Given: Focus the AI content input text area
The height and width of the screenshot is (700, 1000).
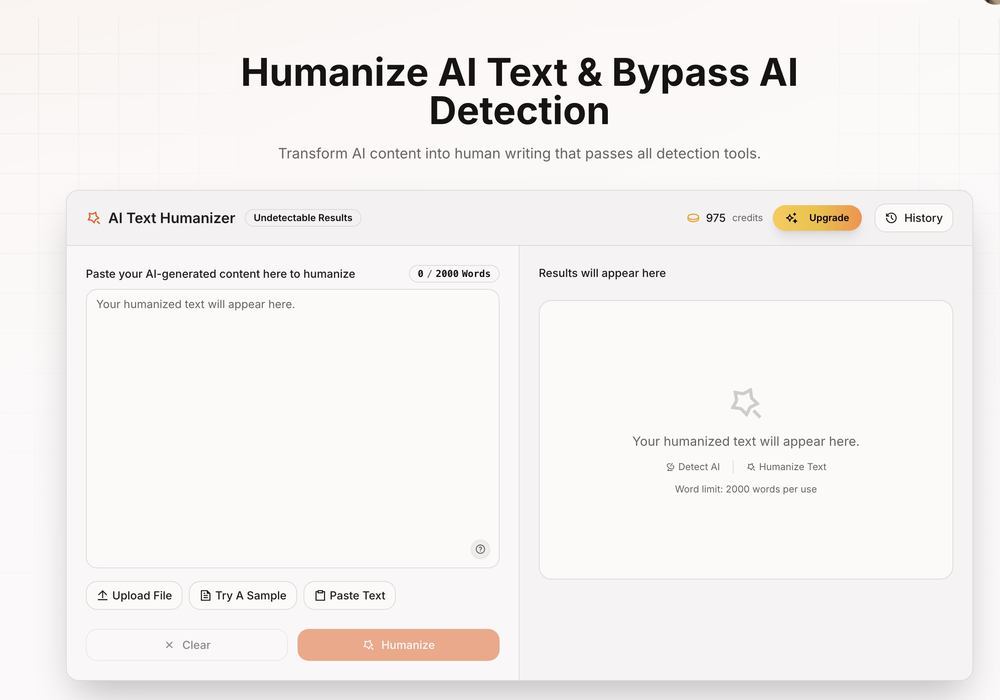Looking at the screenshot, I should 293,428.
